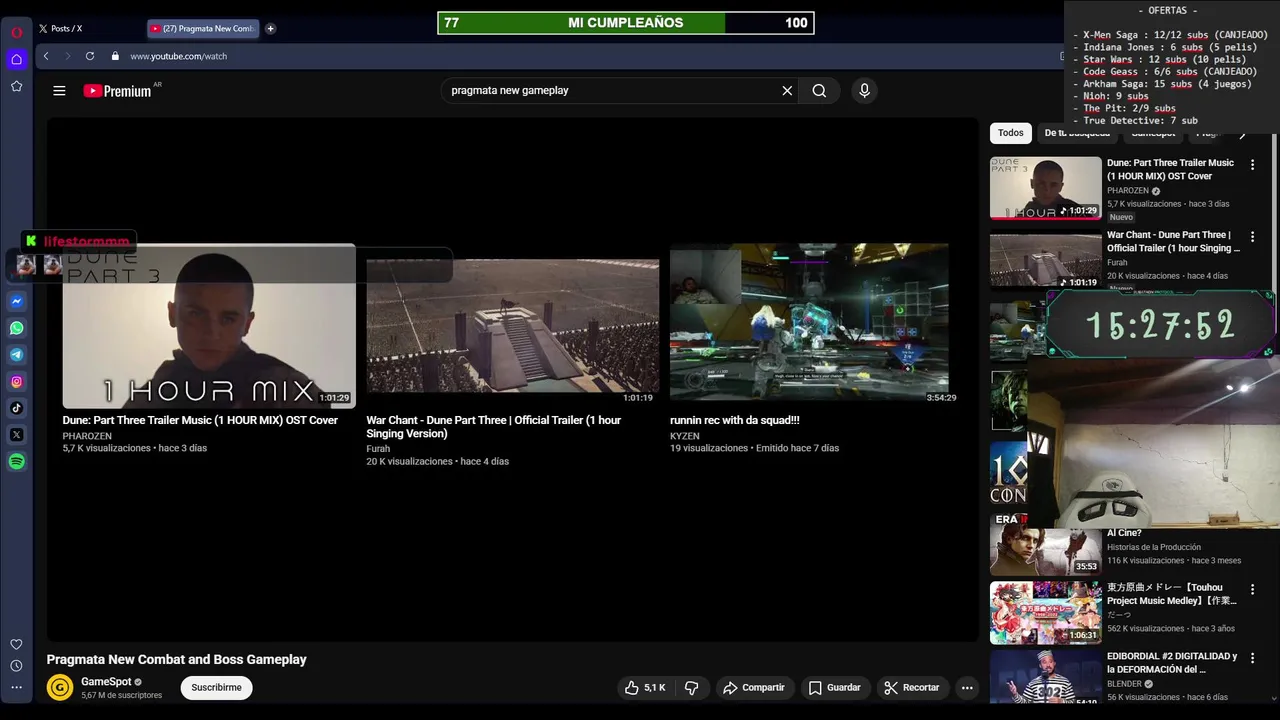Screen dimensions: 1280x720
Task: Open Spotify in the Opera sidebar
Action: click(17, 461)
